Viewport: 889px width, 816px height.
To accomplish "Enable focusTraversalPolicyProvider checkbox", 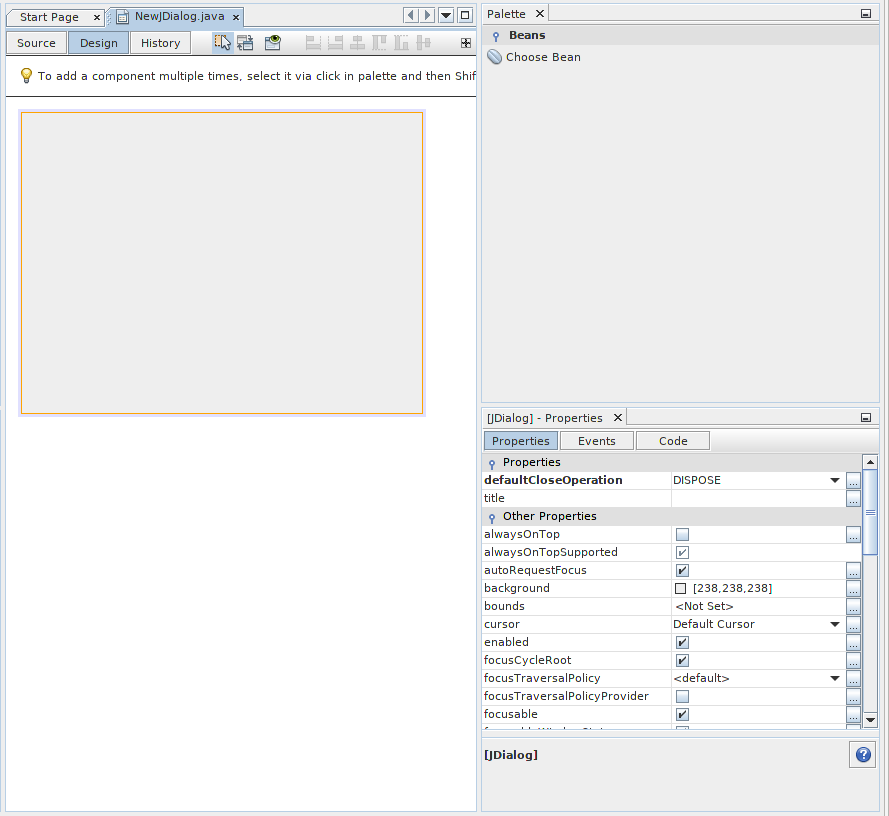I will pos(682,696).
